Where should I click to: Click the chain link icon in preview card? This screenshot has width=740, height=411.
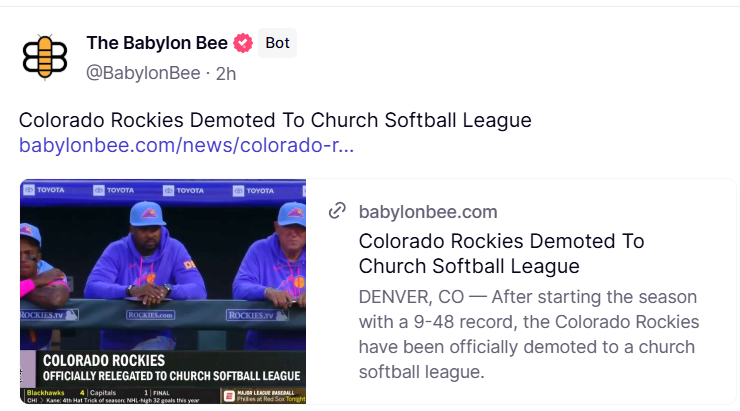click(x=338, y=211)
